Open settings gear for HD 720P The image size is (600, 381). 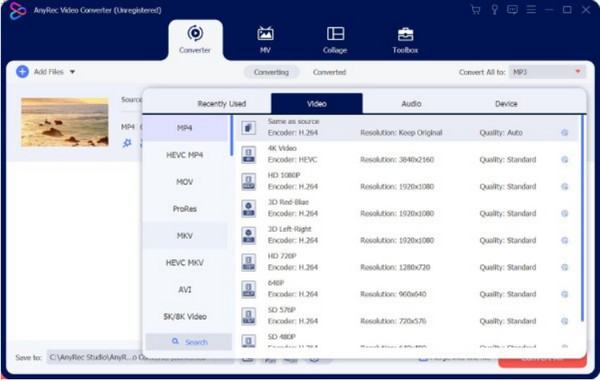point(564,267)
